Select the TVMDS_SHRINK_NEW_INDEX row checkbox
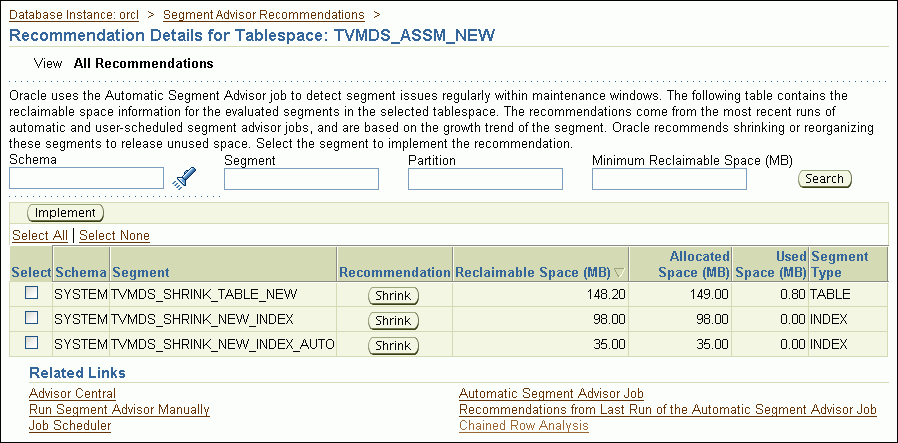This screenshot has width=898, height=443. 32,318
